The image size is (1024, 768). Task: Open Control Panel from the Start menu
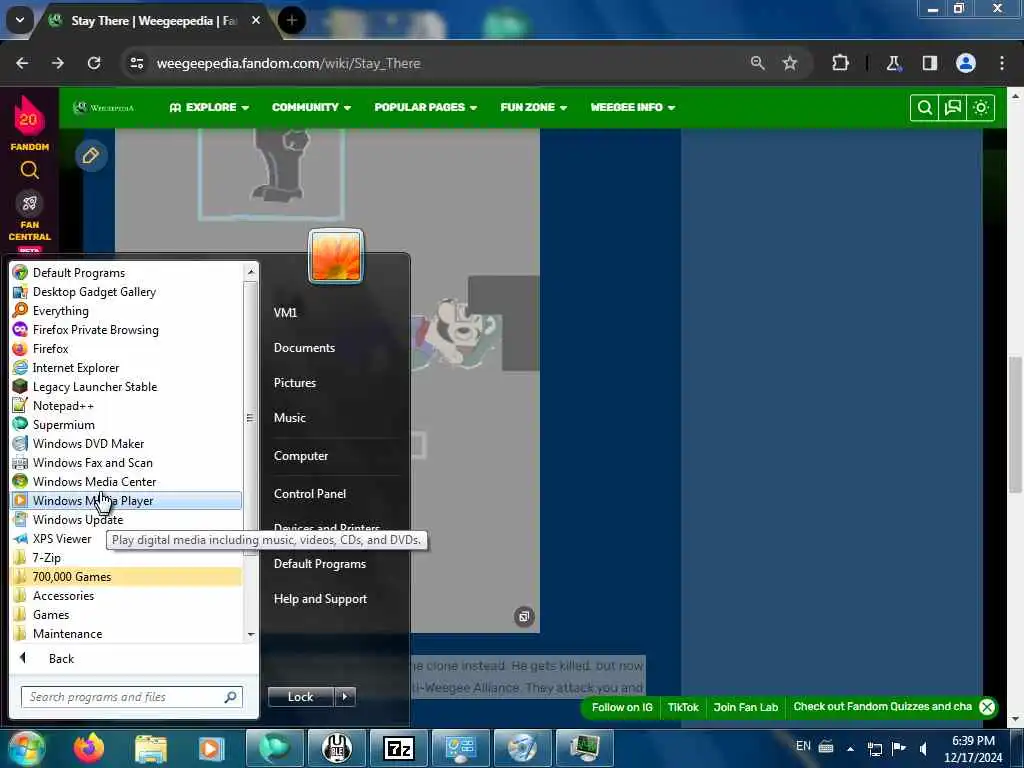coord(310,493)
